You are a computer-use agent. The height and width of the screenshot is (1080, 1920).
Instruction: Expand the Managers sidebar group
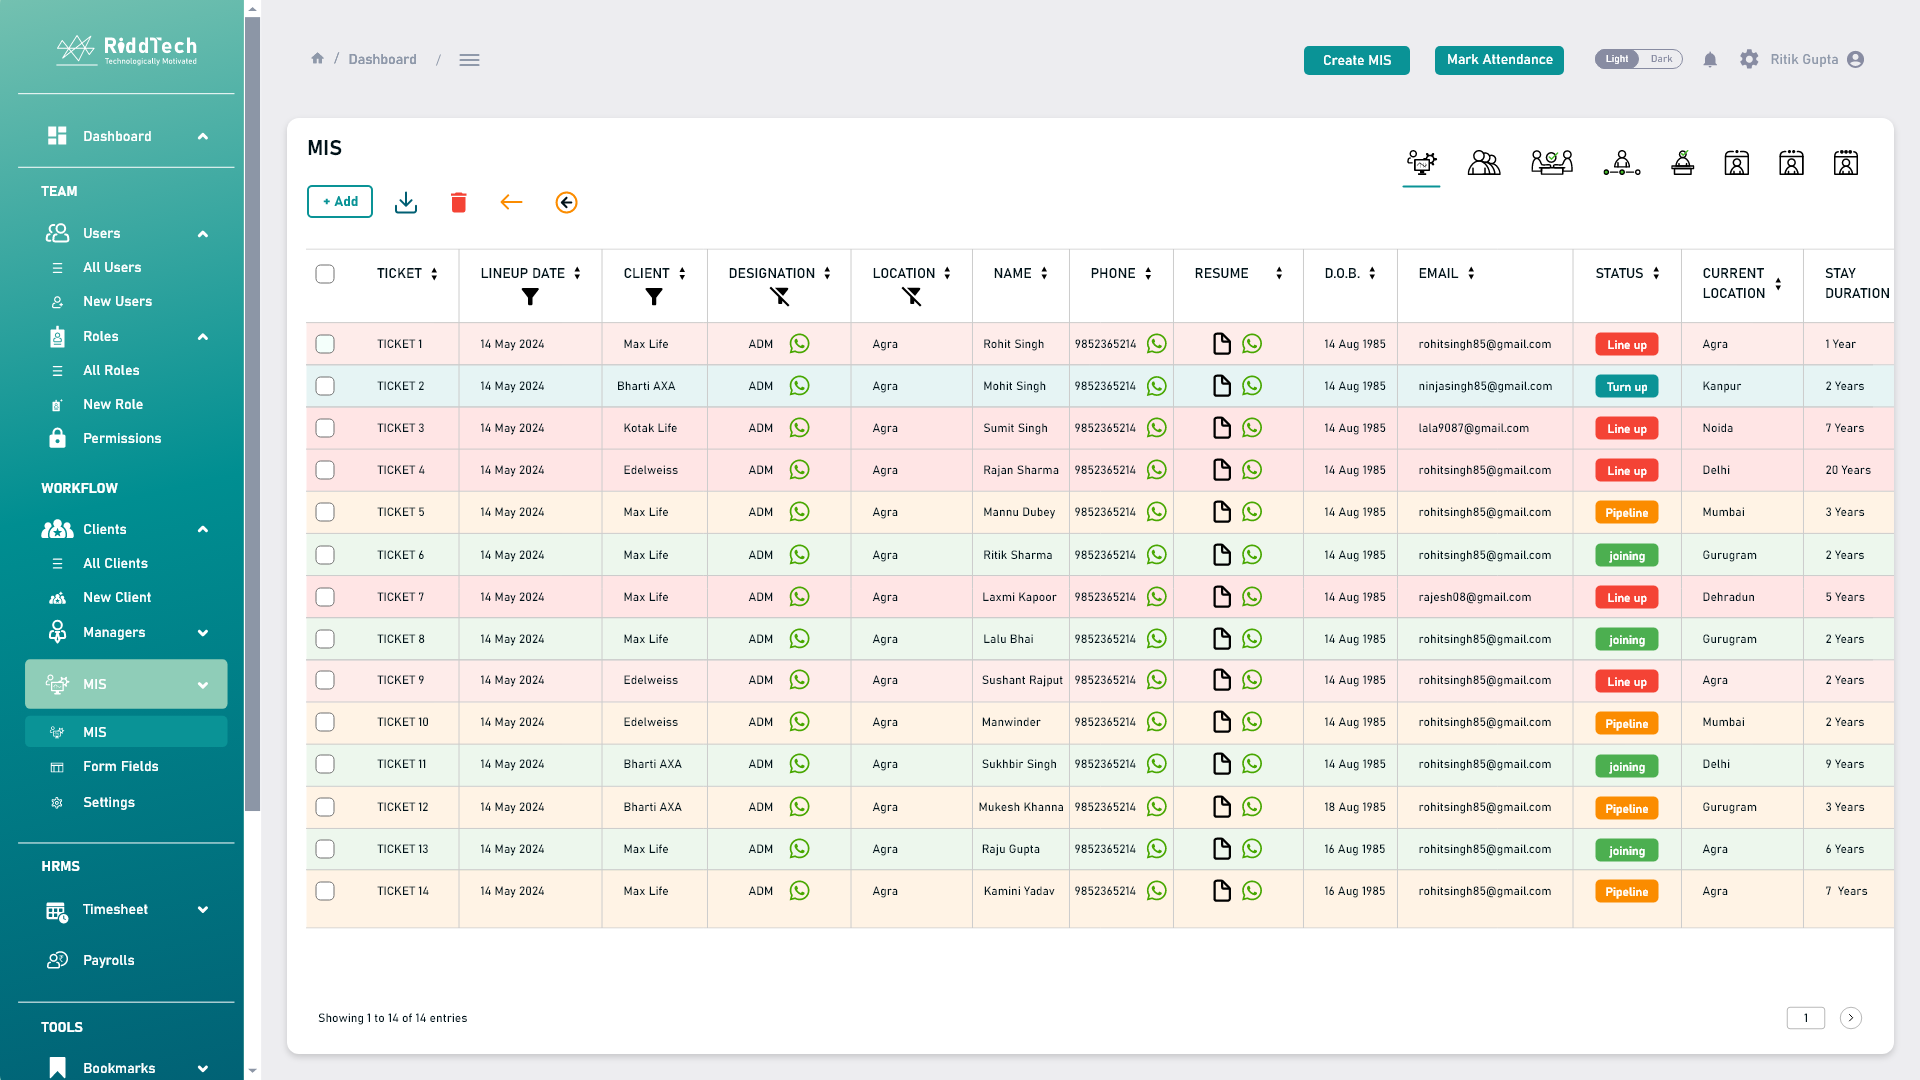[203, 633]
